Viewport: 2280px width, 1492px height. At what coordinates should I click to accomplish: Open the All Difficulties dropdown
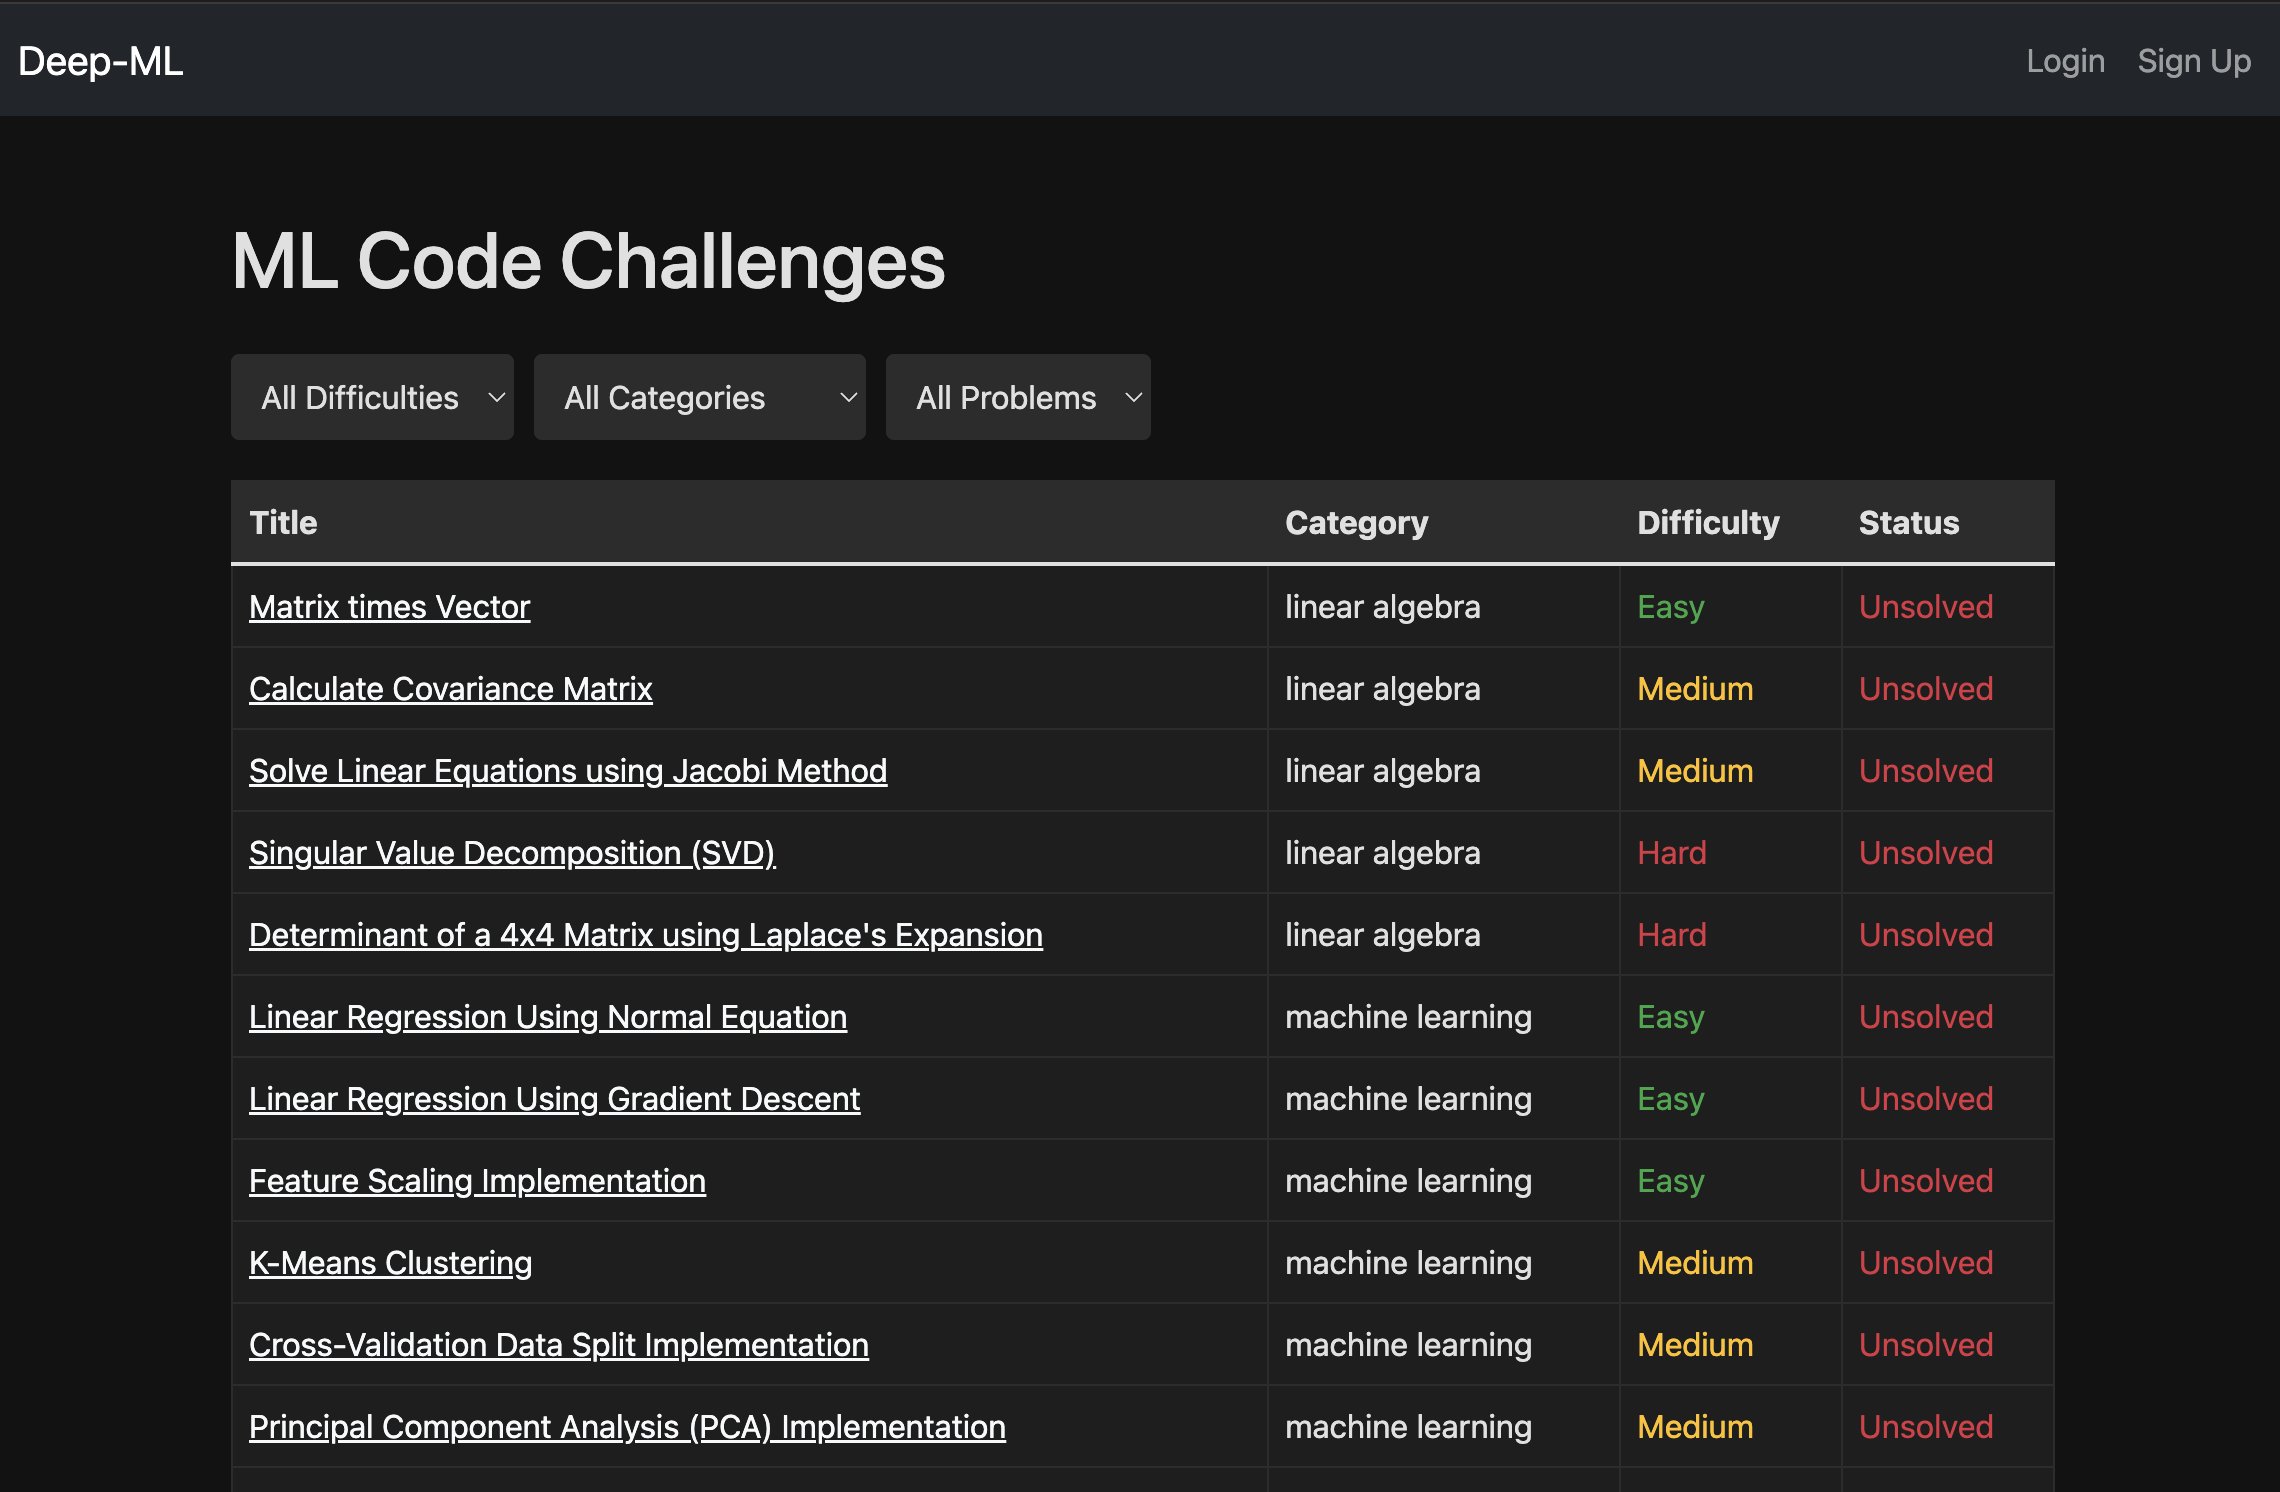372,397
